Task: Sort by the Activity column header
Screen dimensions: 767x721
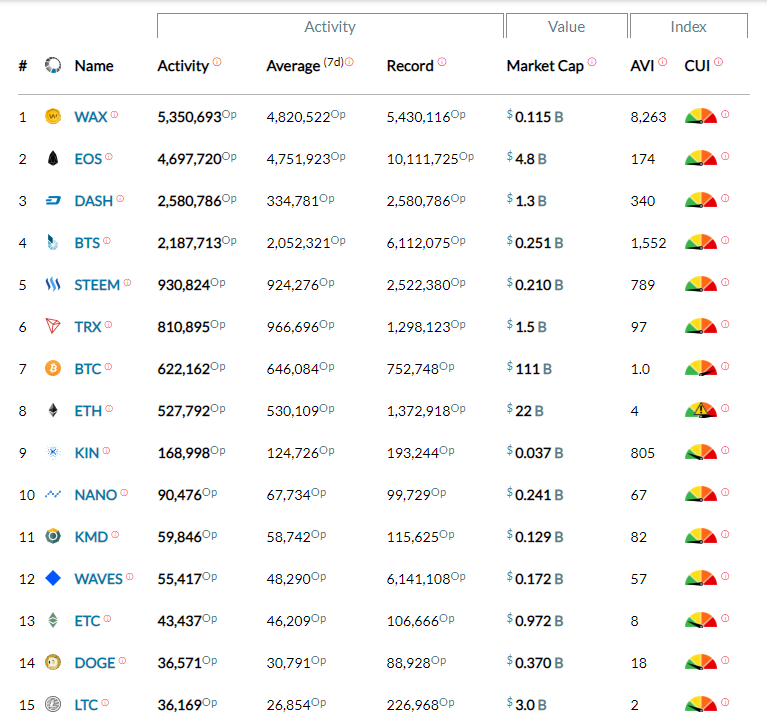Action: (183, 66)
